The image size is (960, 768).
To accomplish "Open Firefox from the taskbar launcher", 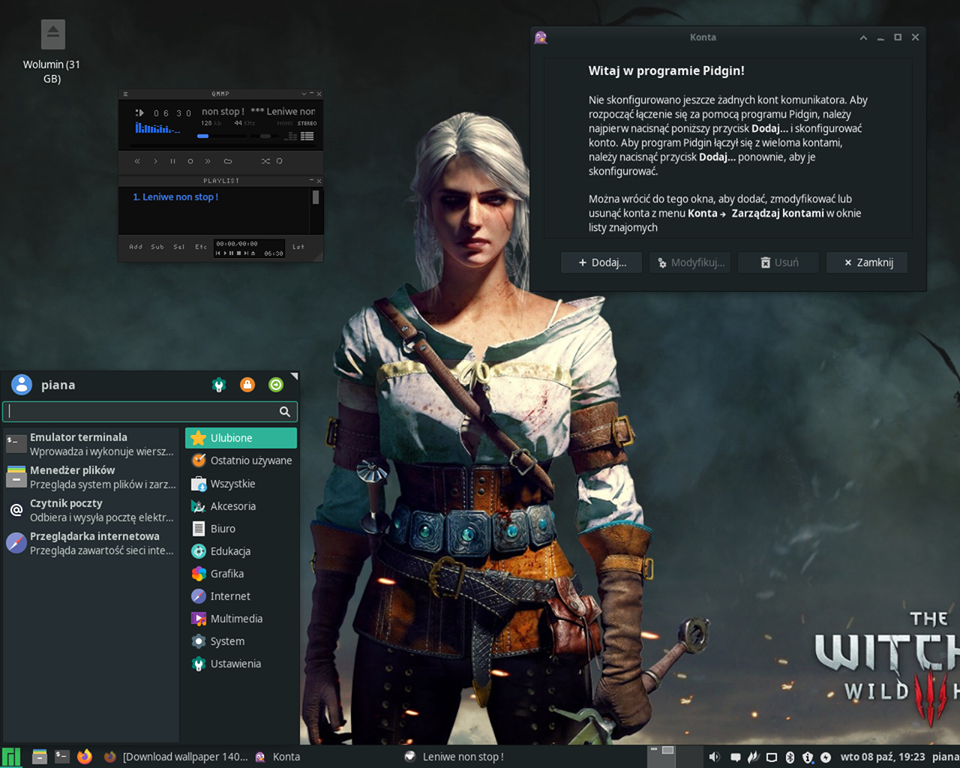I will [x=84, y=757].
